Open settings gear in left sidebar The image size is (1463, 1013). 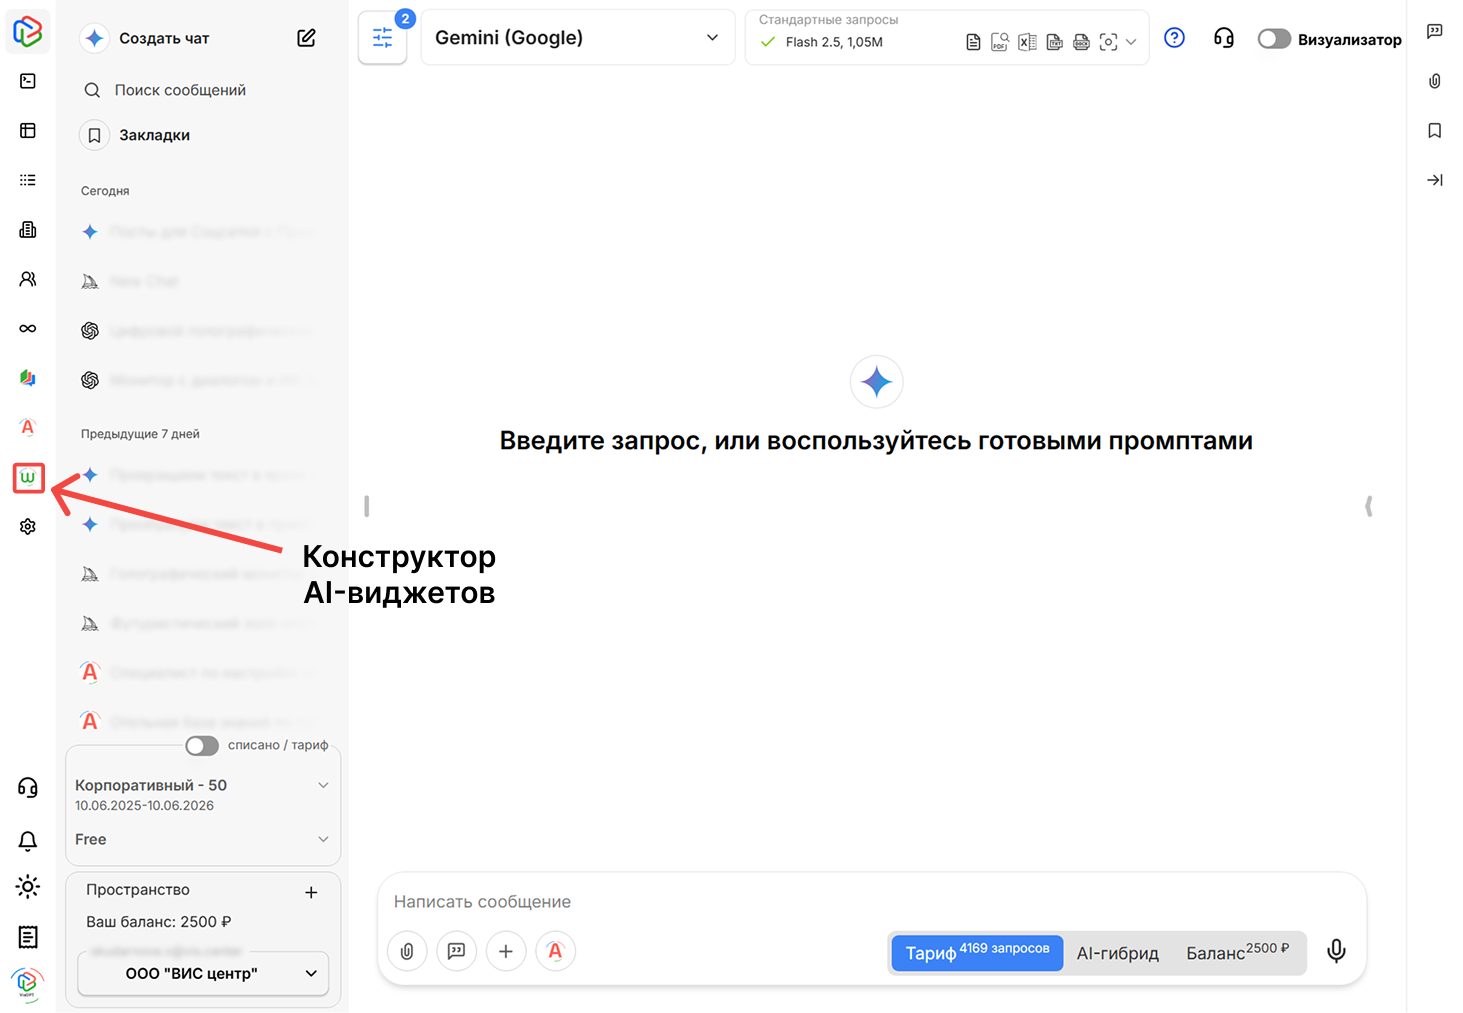27,526
